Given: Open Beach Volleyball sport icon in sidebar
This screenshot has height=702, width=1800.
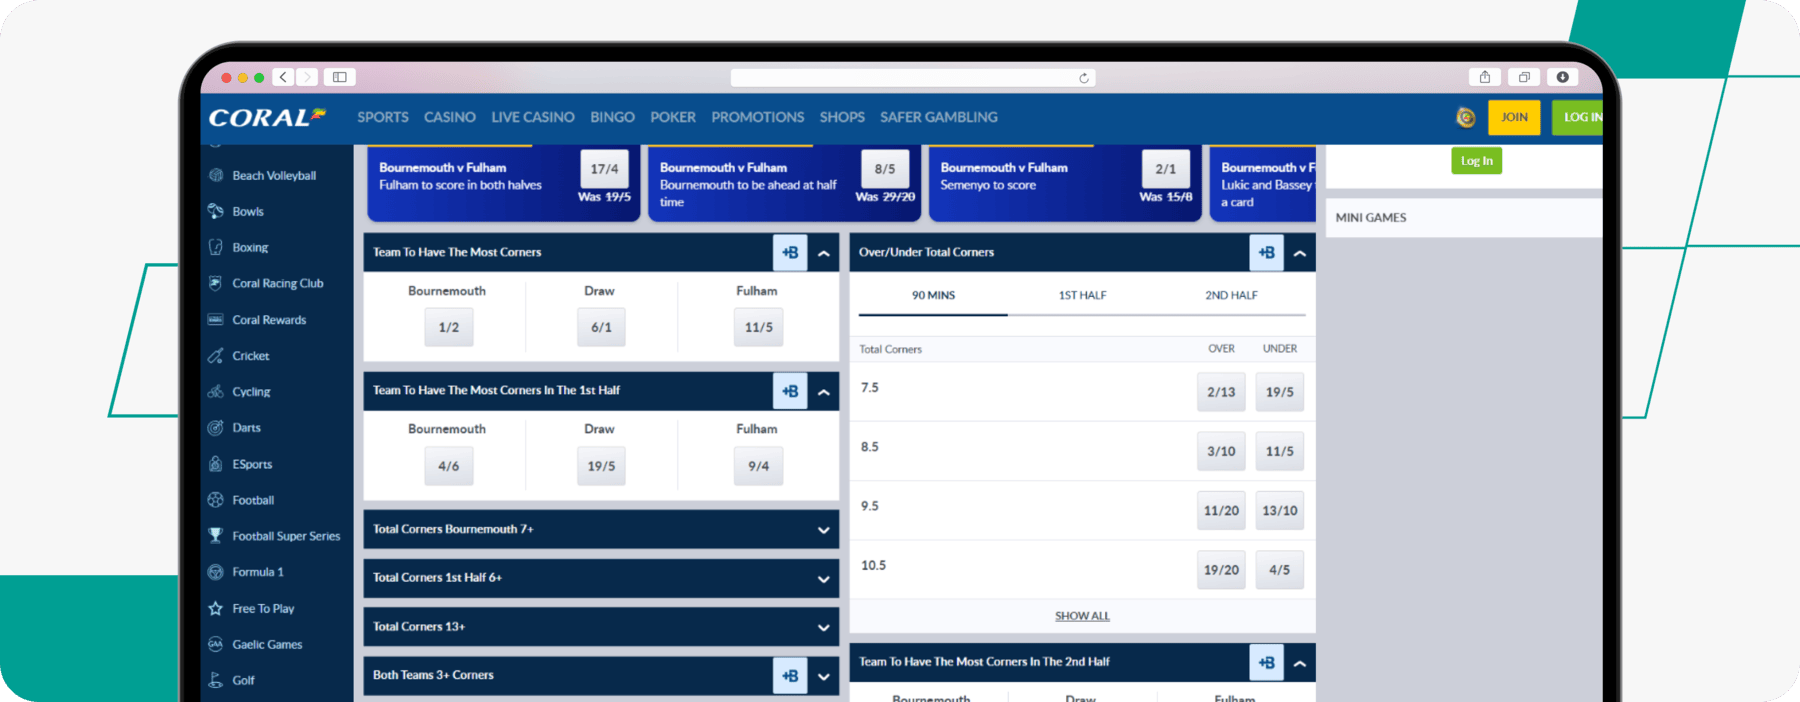Looking at the screenshot, I should 215,175.
